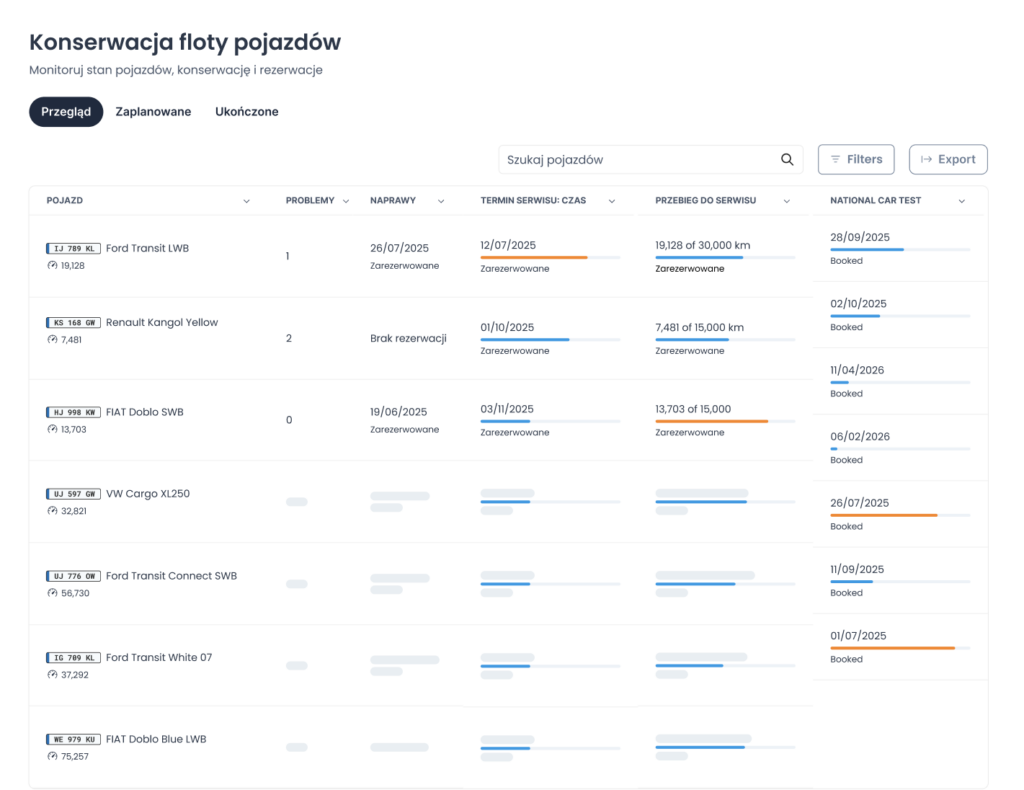Open the Problemy column dropdown chevron

pyautogui.click(x=345, y=201)
